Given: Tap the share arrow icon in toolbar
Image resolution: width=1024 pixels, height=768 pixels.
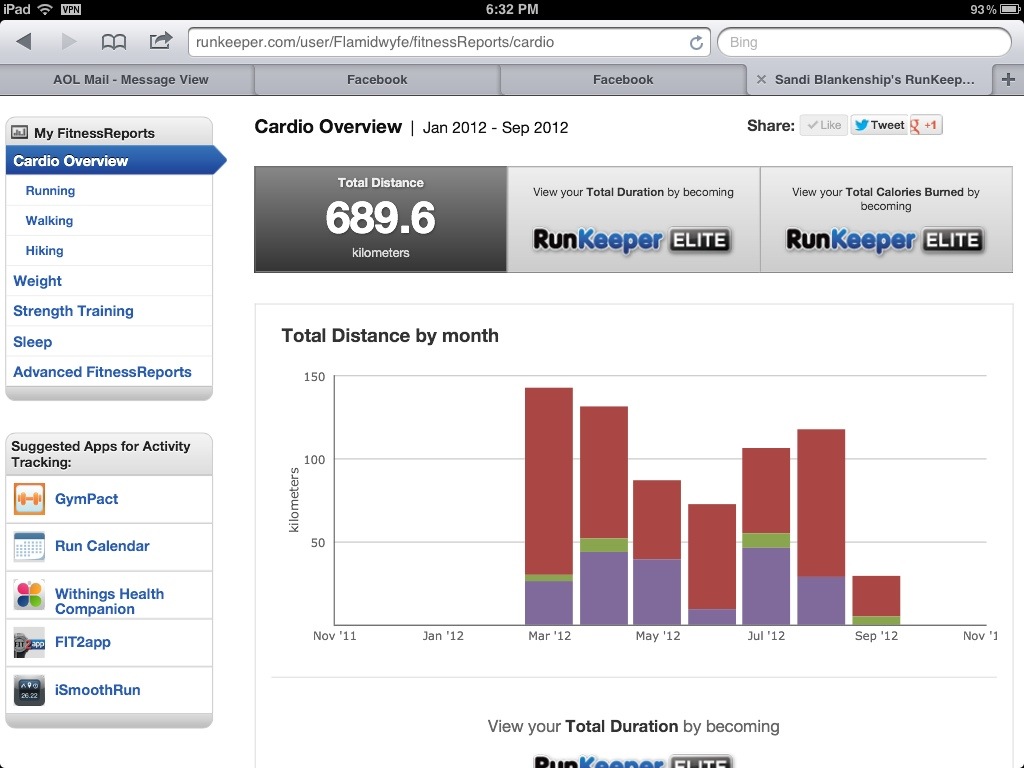Looking at the screenshot, I should tap(160, 42).
